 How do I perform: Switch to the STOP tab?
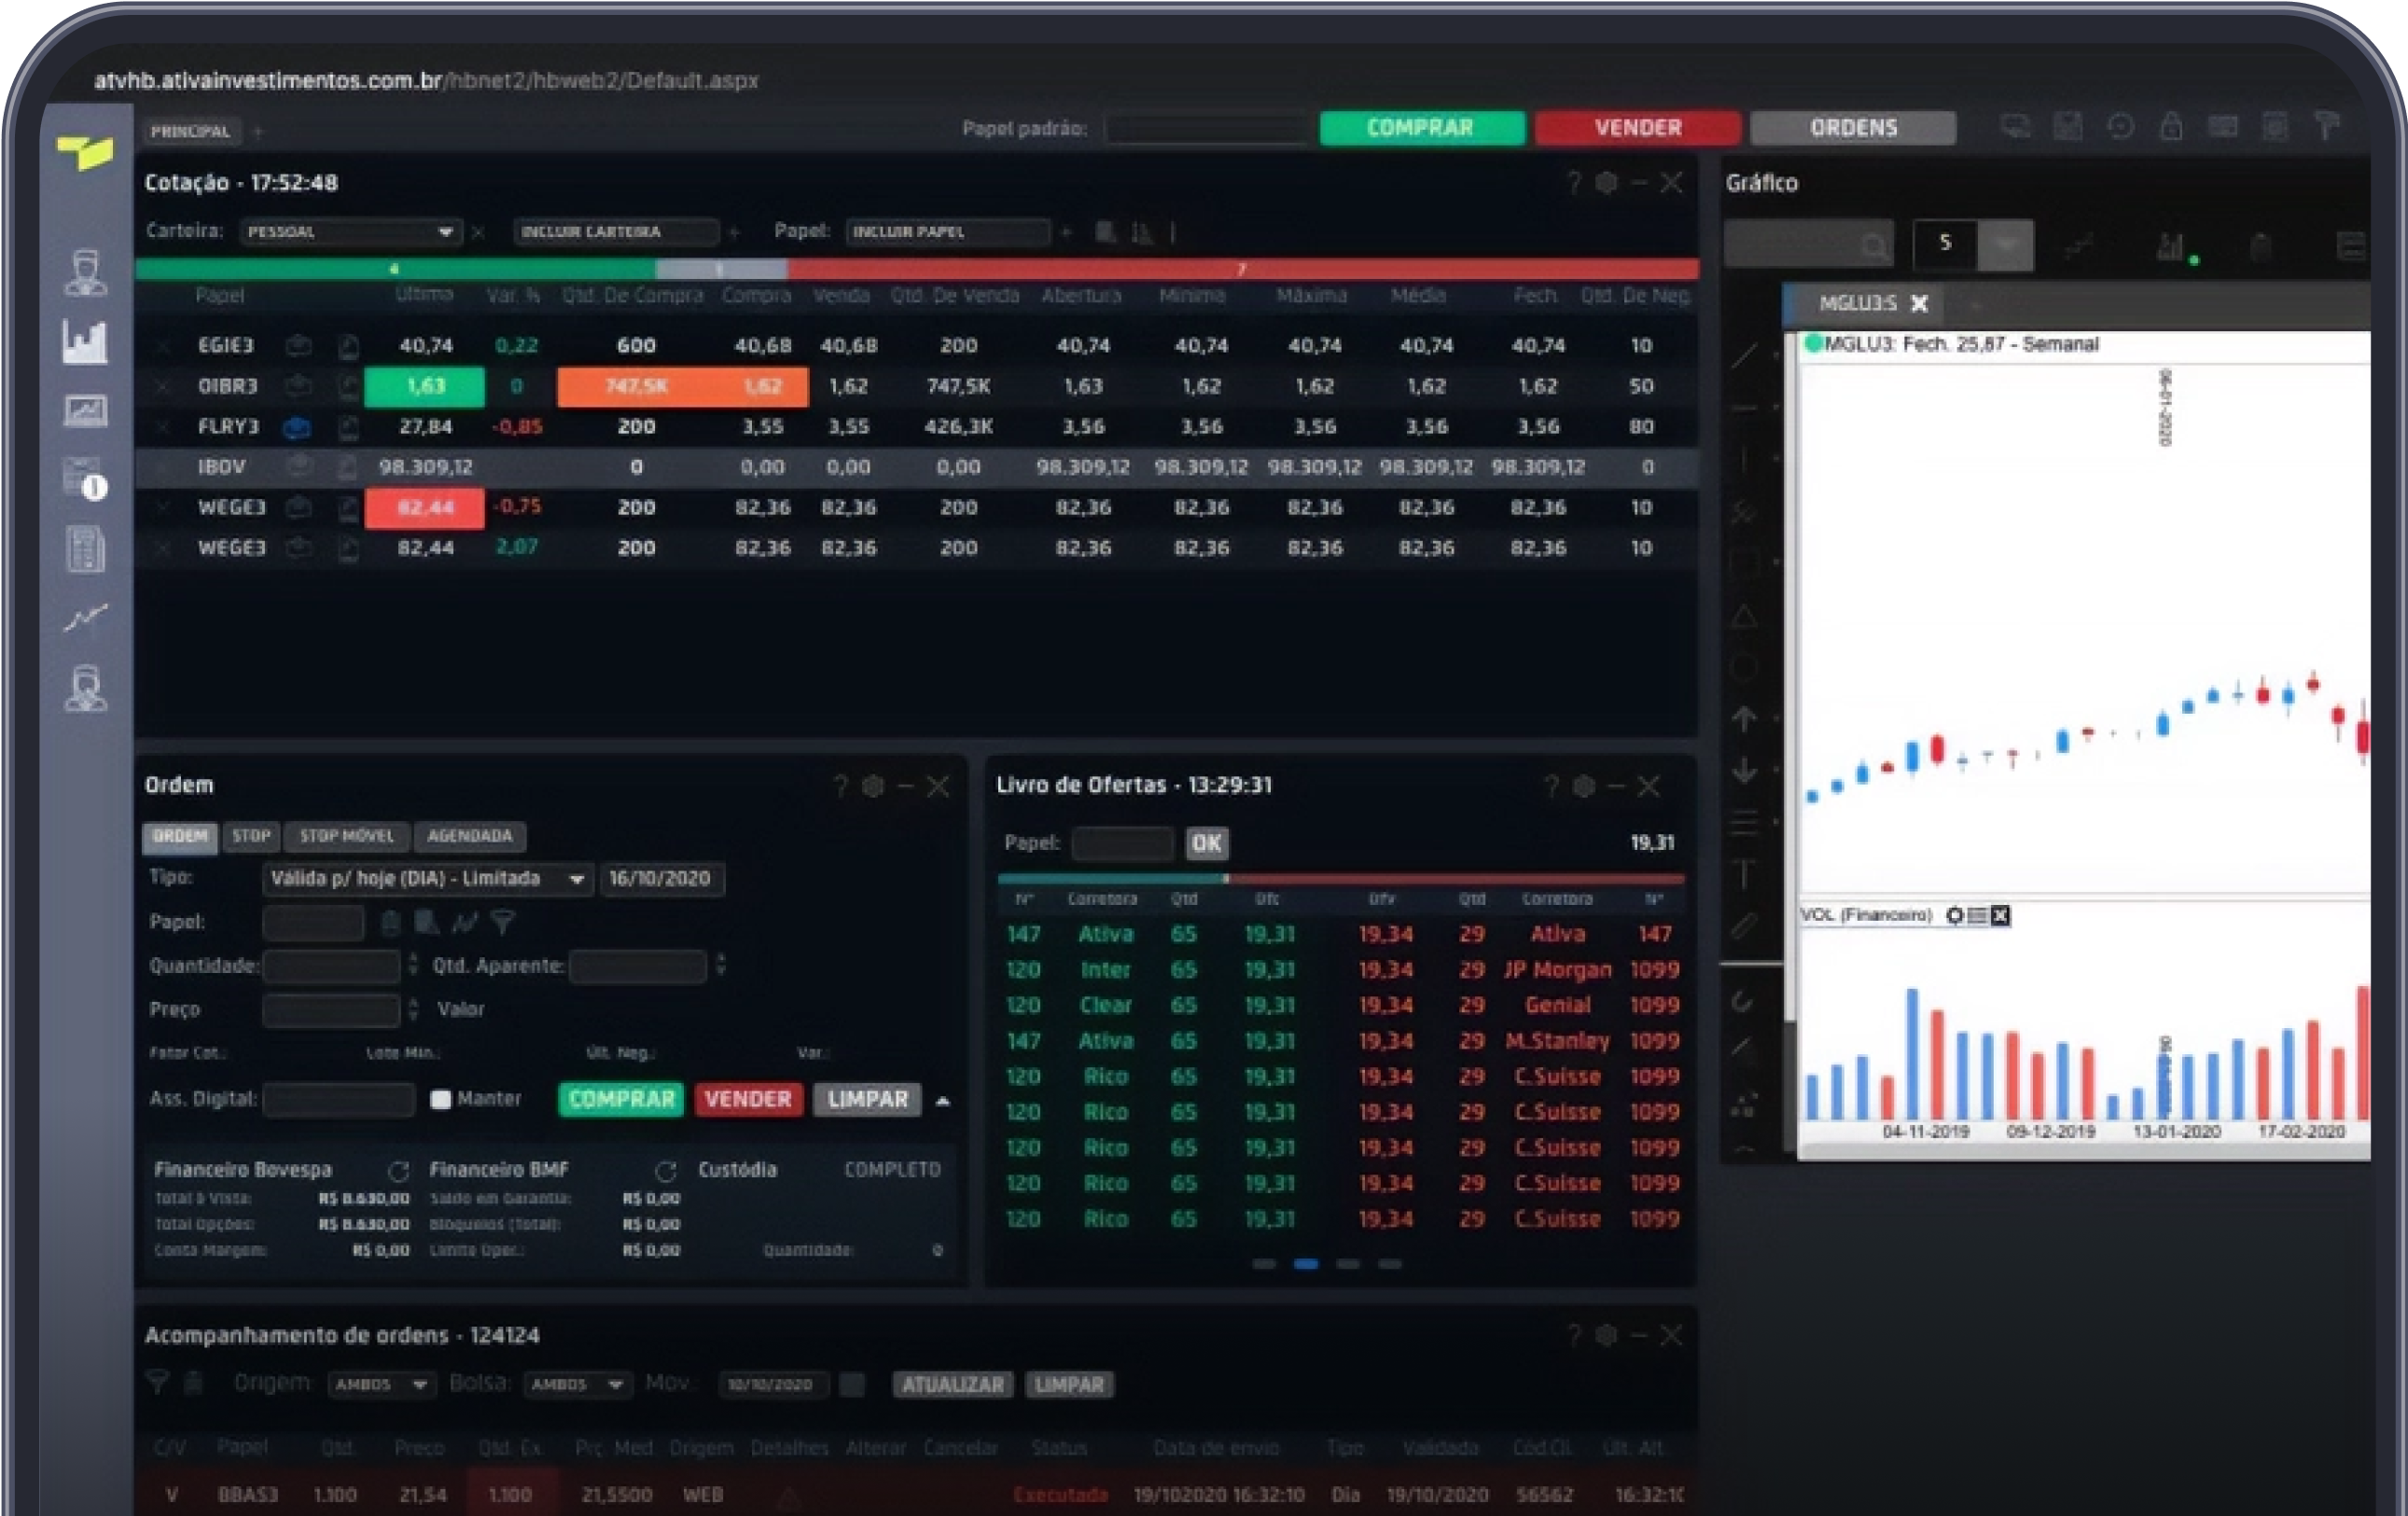tap(251, 836)
